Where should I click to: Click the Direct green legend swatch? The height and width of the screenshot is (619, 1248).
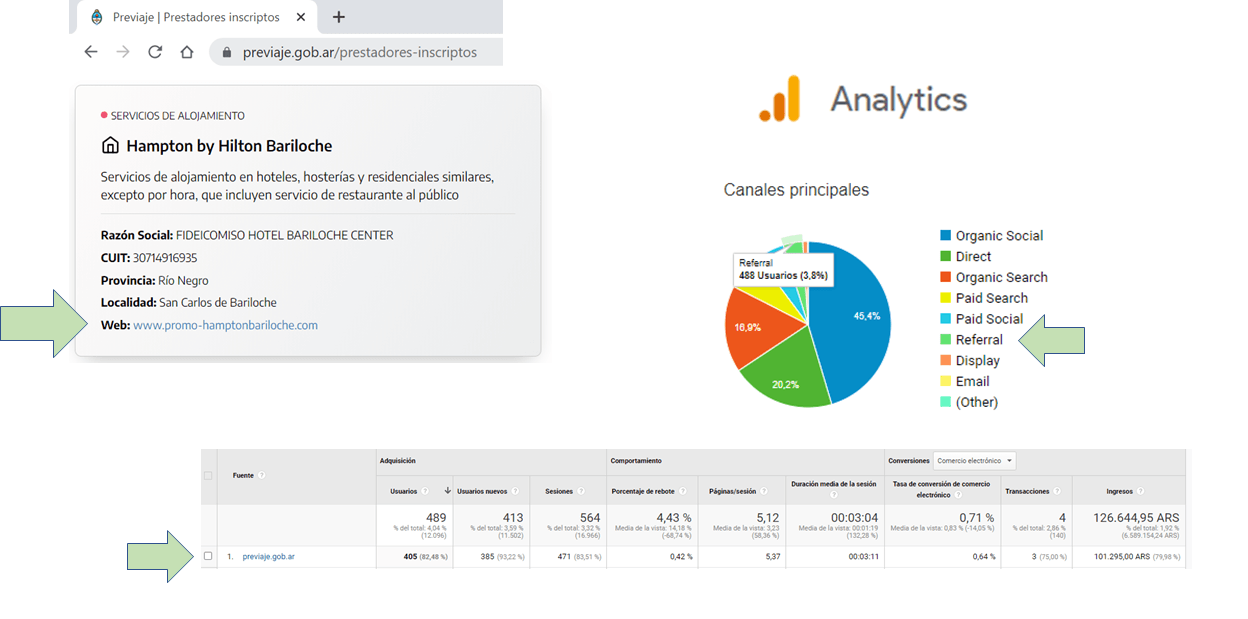click(945, 256)
